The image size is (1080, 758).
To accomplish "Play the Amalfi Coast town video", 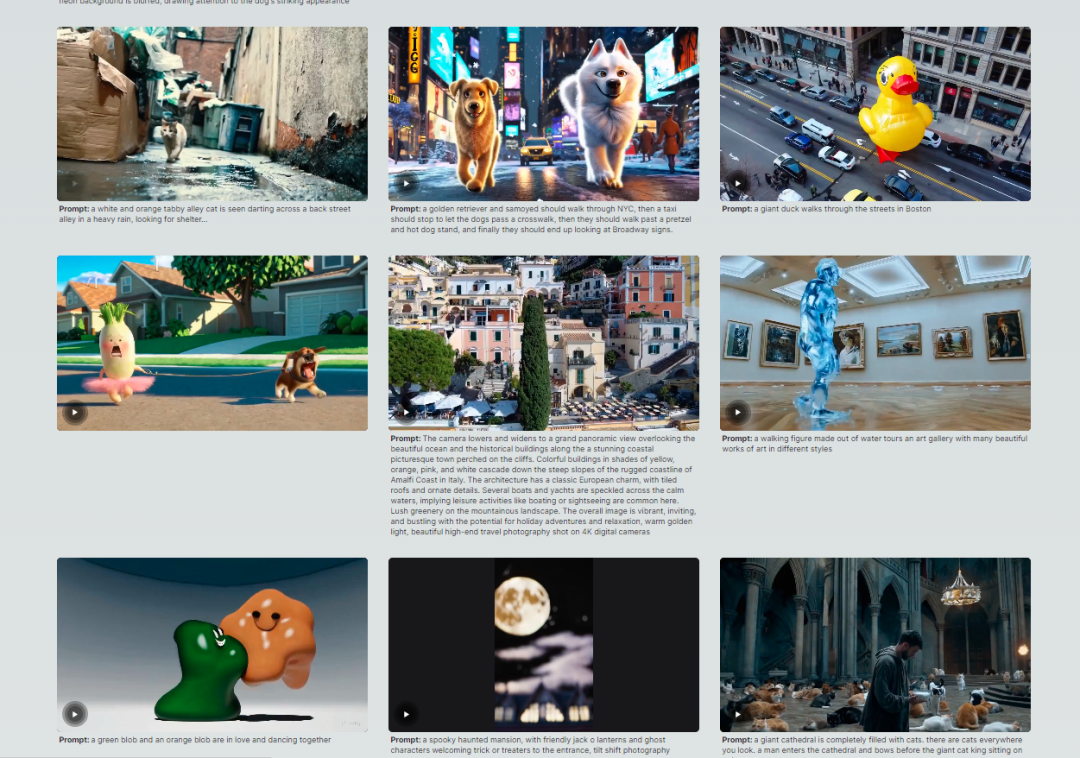I will (x=406, y=413).
